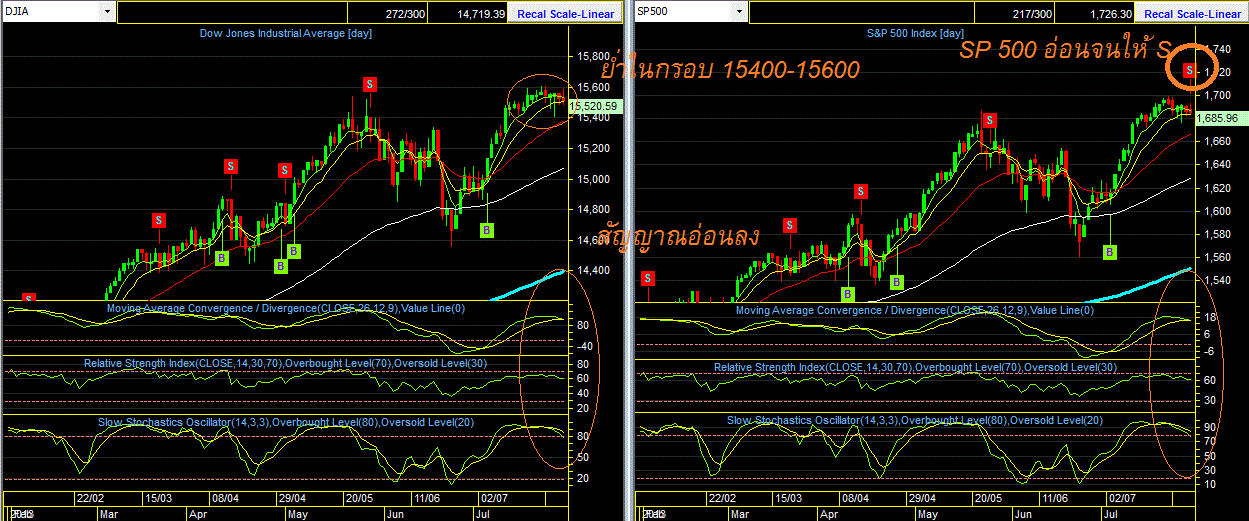Click the 11/06 date label on the DJIA time axis
Viewport: 1249px width, 521px height.
pos(425,496)
